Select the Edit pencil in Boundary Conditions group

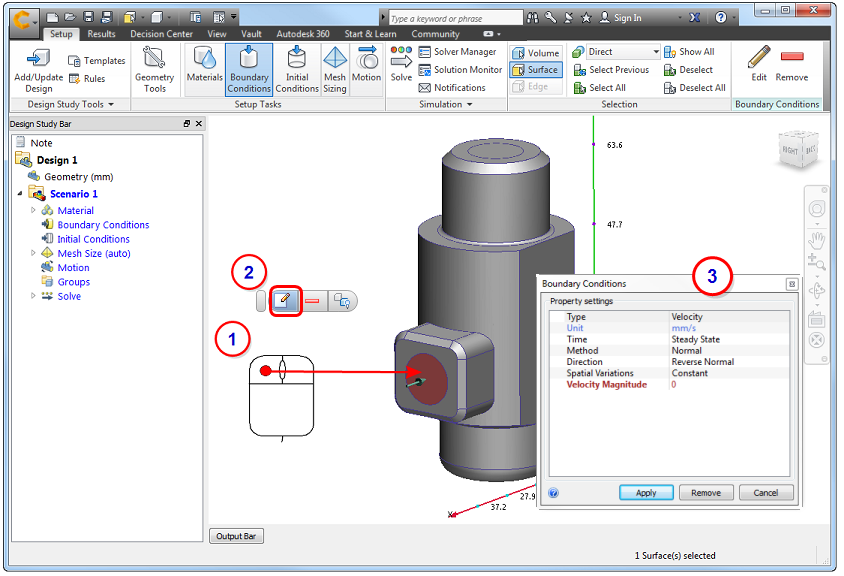click(757, 62)
